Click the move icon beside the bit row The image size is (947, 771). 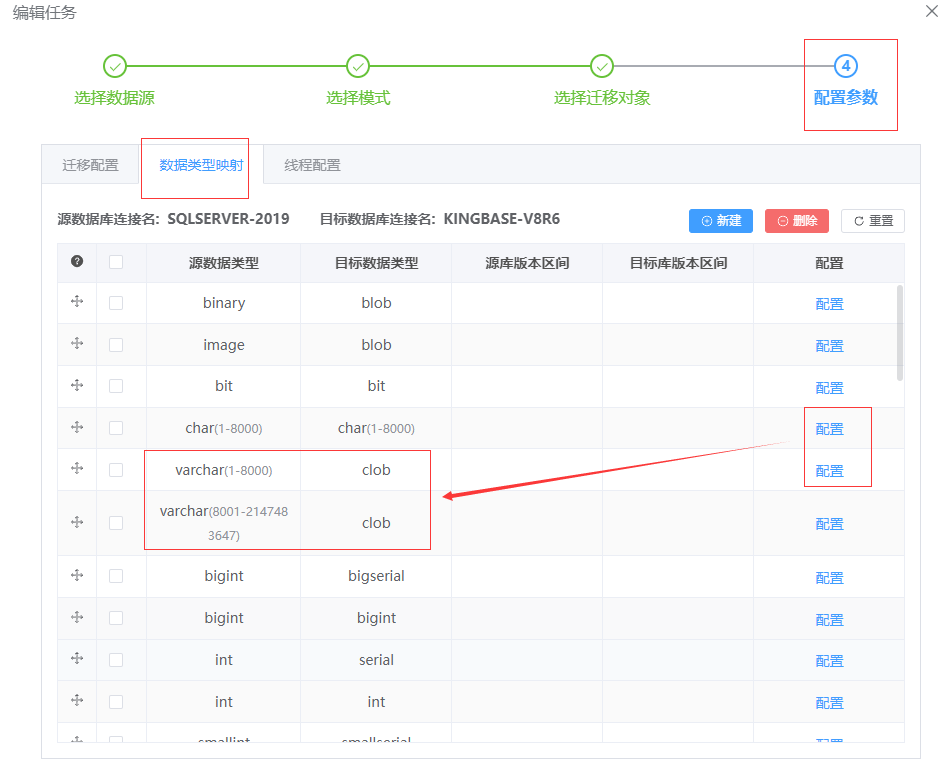coord(77,386)
